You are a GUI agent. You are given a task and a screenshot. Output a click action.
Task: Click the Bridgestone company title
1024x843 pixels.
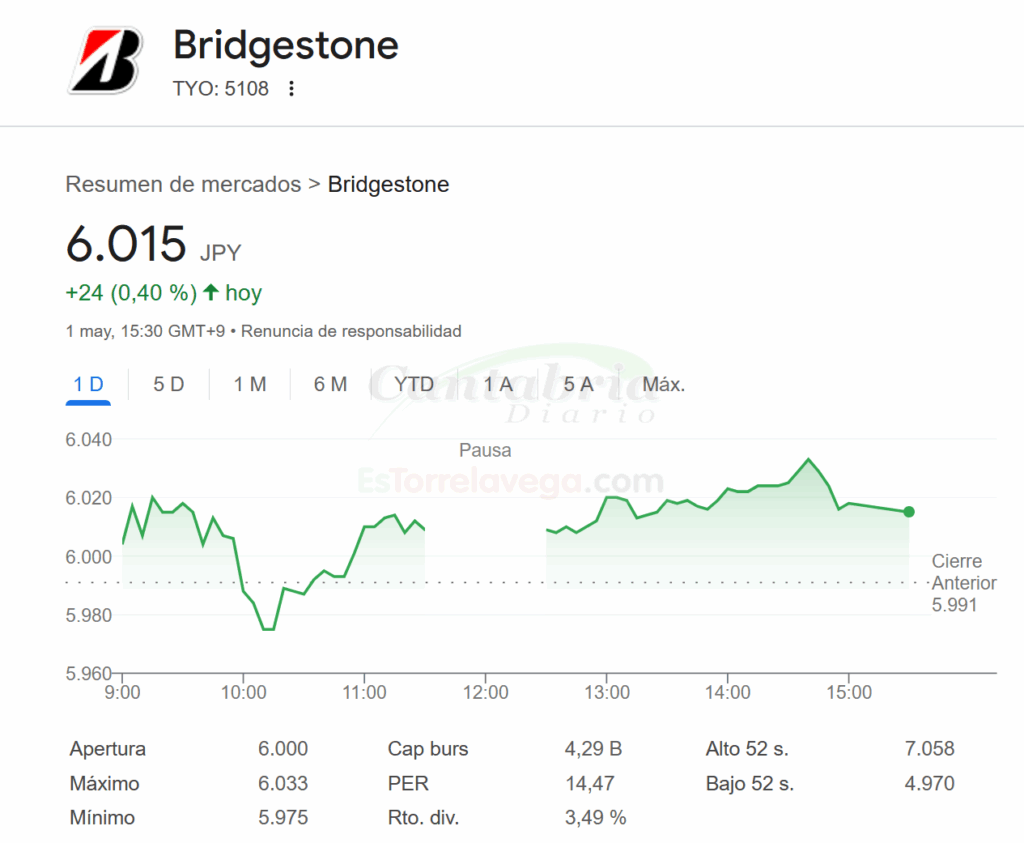pos(286,46)
